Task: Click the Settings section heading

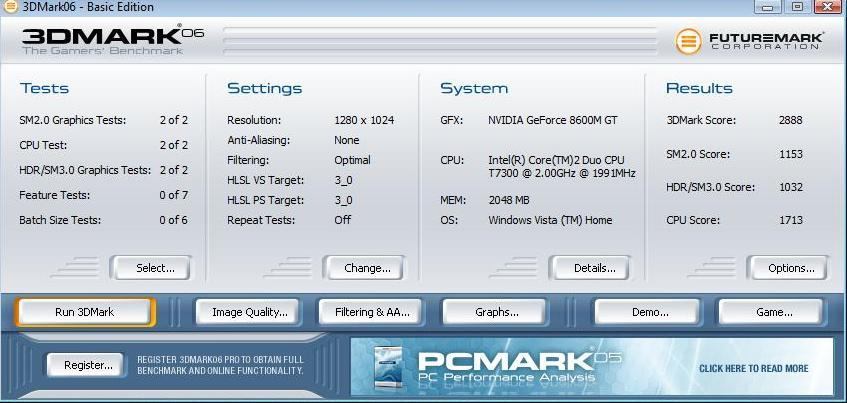Action: [265, 88]
